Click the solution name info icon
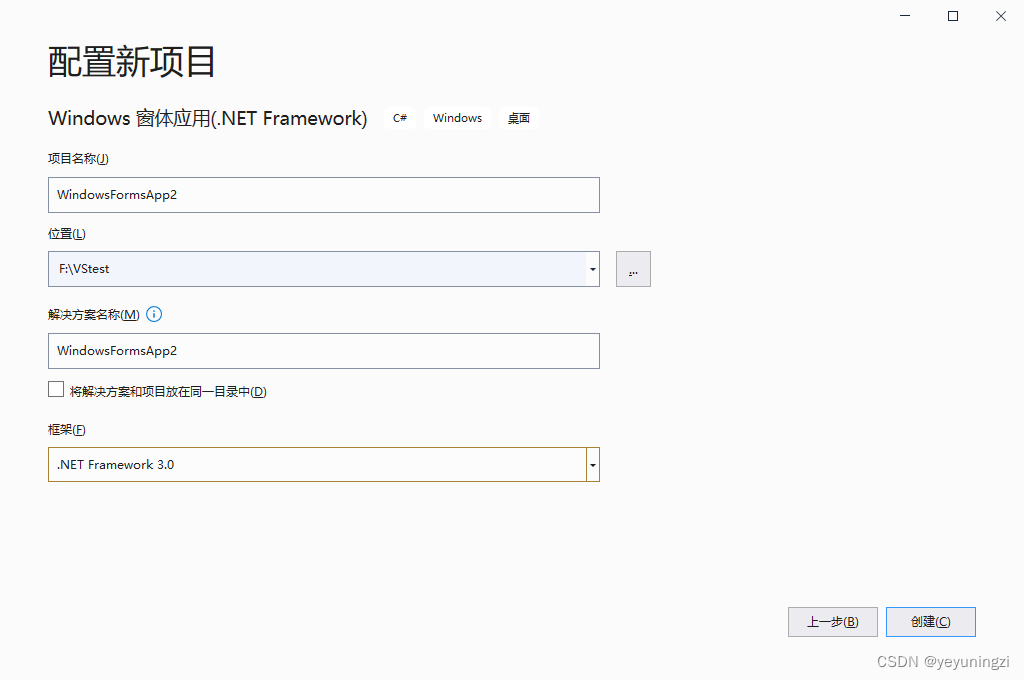 (x=154, y=314)
